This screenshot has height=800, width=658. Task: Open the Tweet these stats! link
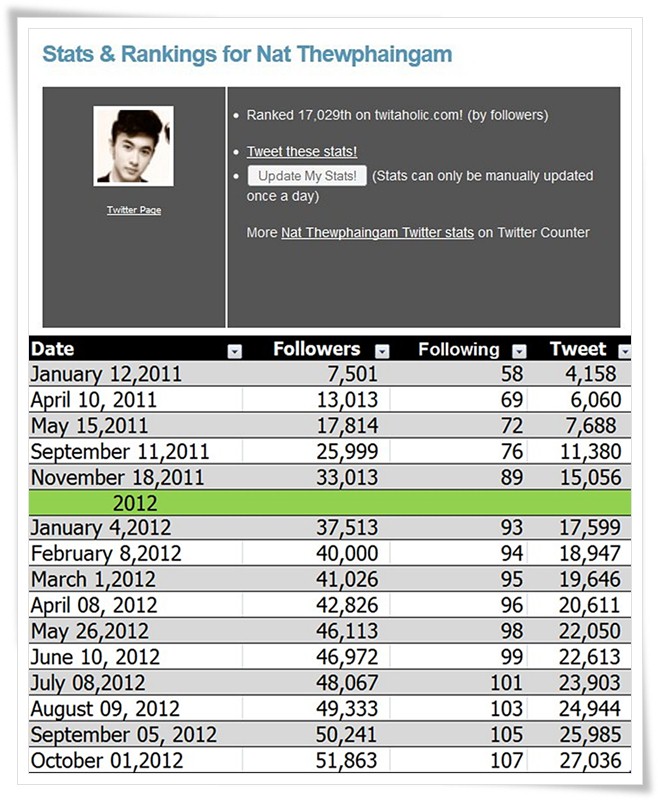click(302, 152)
